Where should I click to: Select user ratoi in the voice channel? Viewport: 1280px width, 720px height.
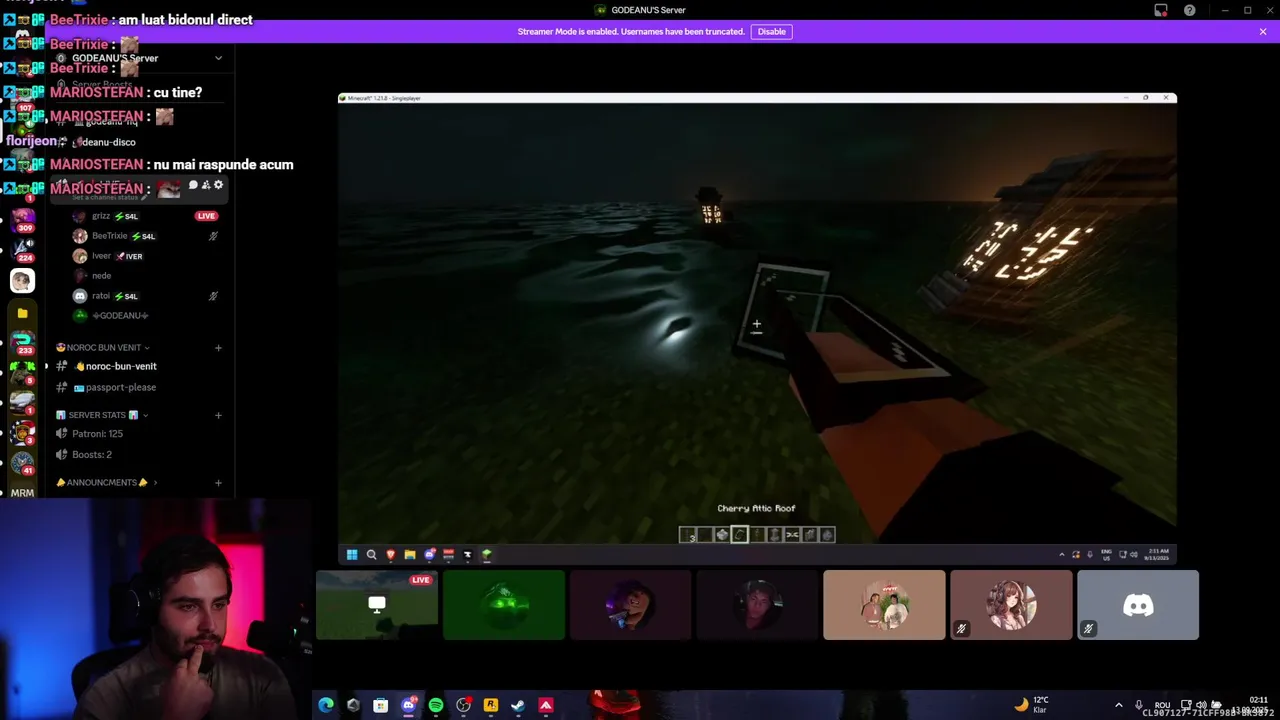(x=101, y=296)
